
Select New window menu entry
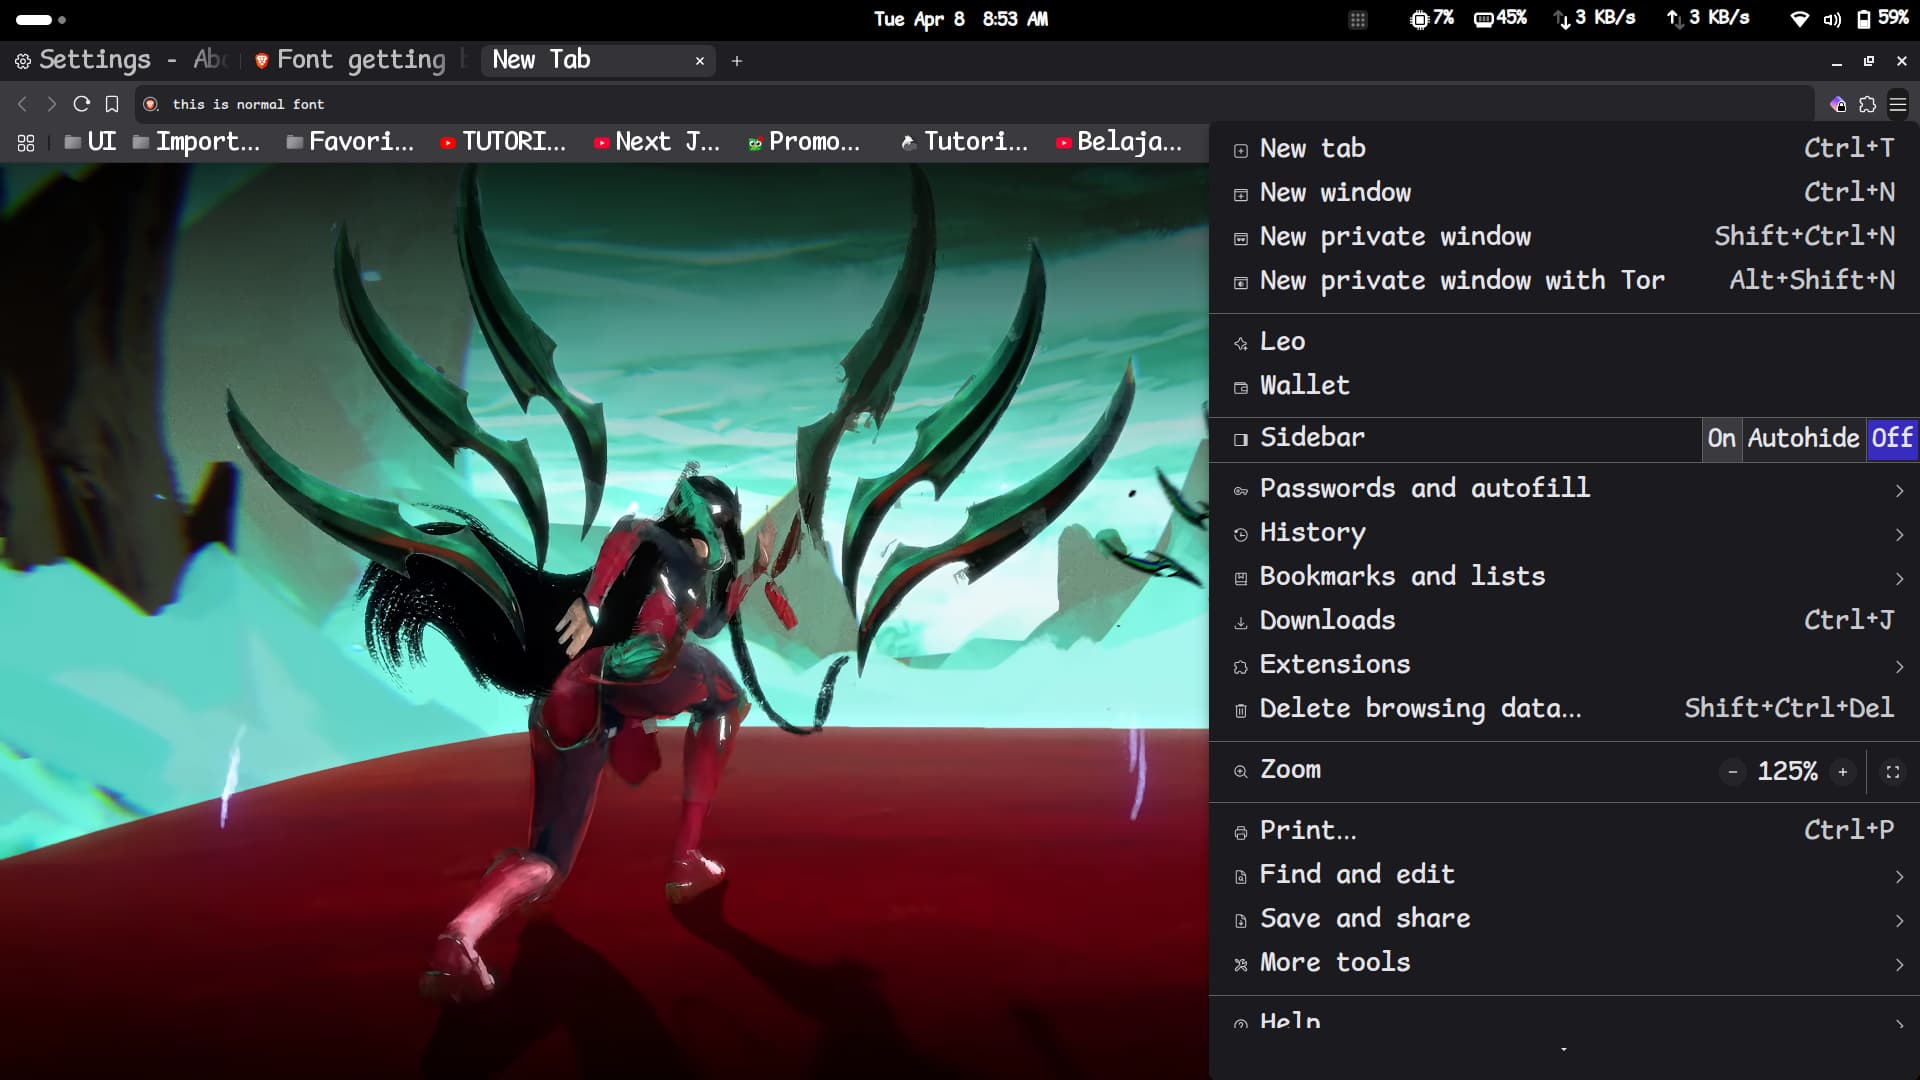click(x=1564, y=193)
